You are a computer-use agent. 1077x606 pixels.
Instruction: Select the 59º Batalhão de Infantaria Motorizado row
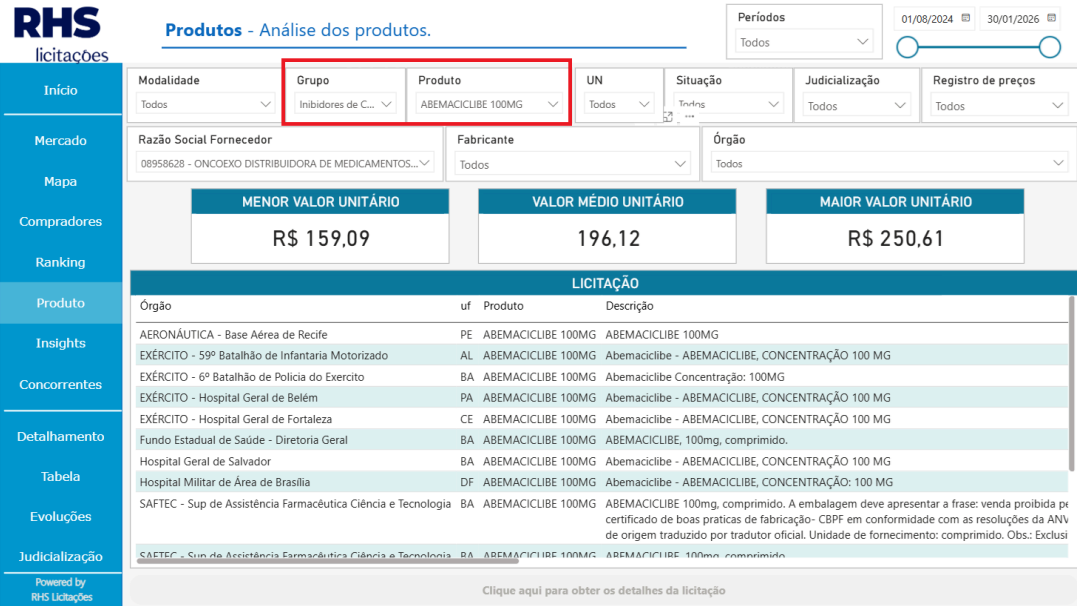click(x=602, y=355)
